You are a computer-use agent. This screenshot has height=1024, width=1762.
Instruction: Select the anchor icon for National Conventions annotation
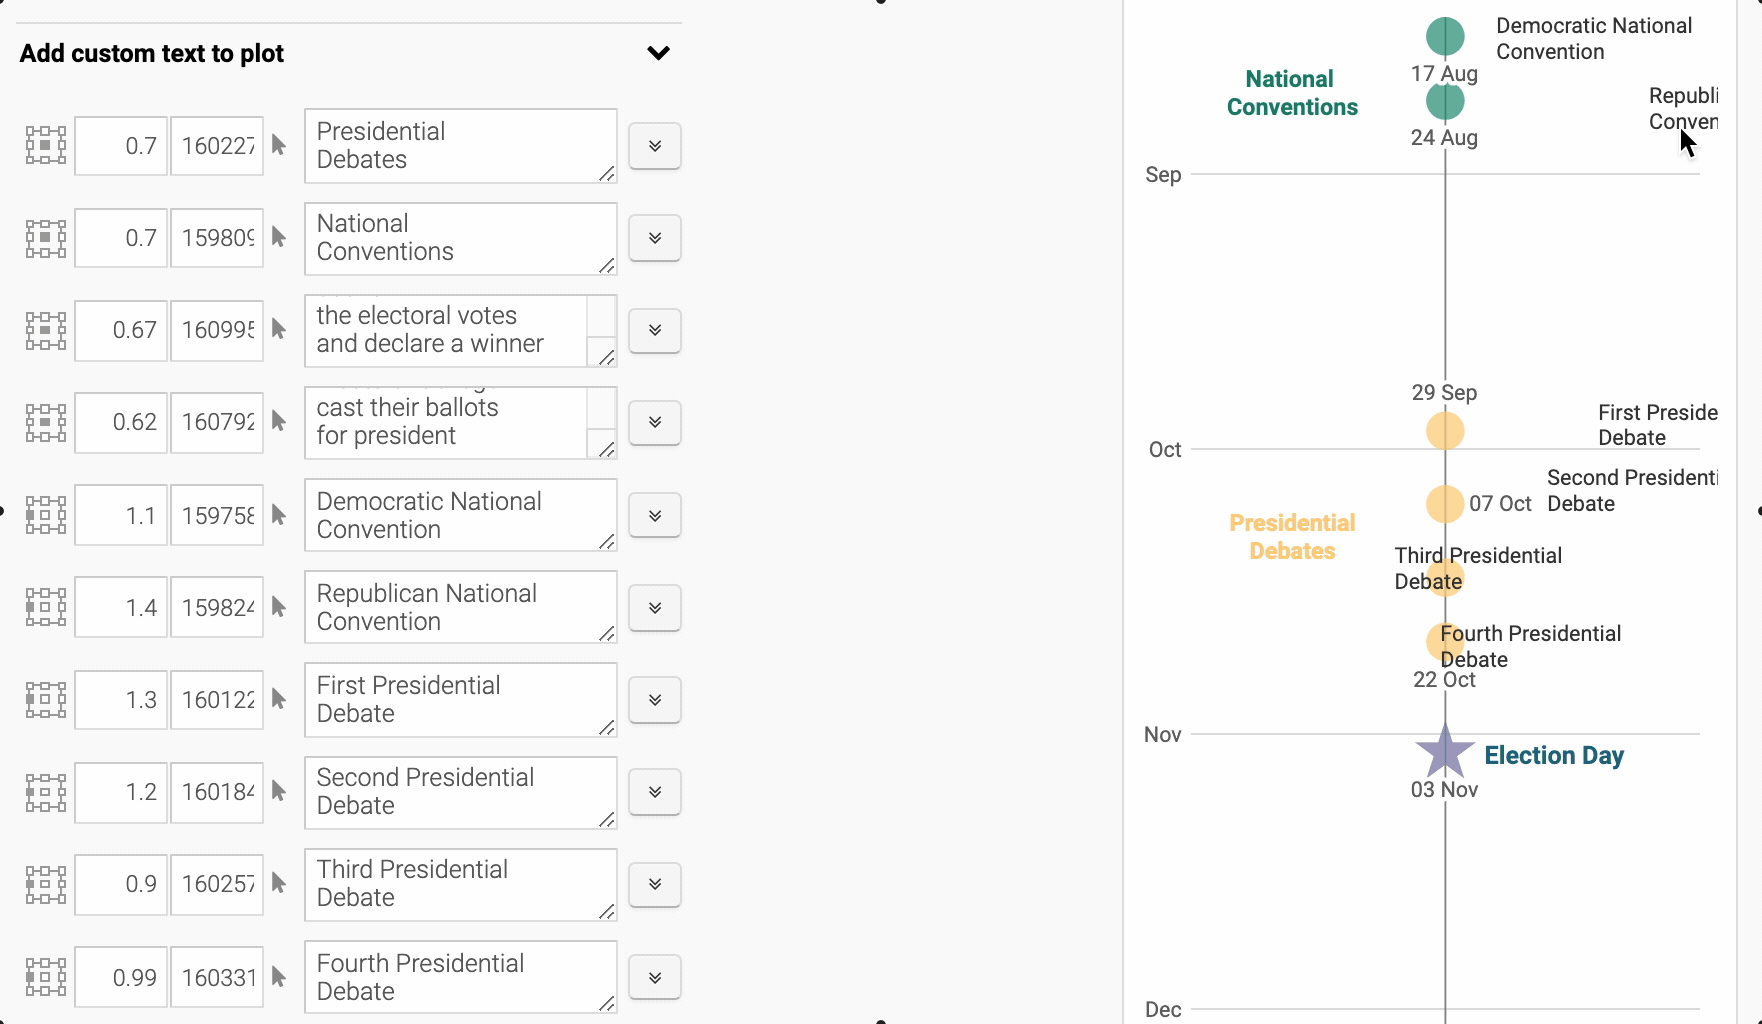click(44, 237)
